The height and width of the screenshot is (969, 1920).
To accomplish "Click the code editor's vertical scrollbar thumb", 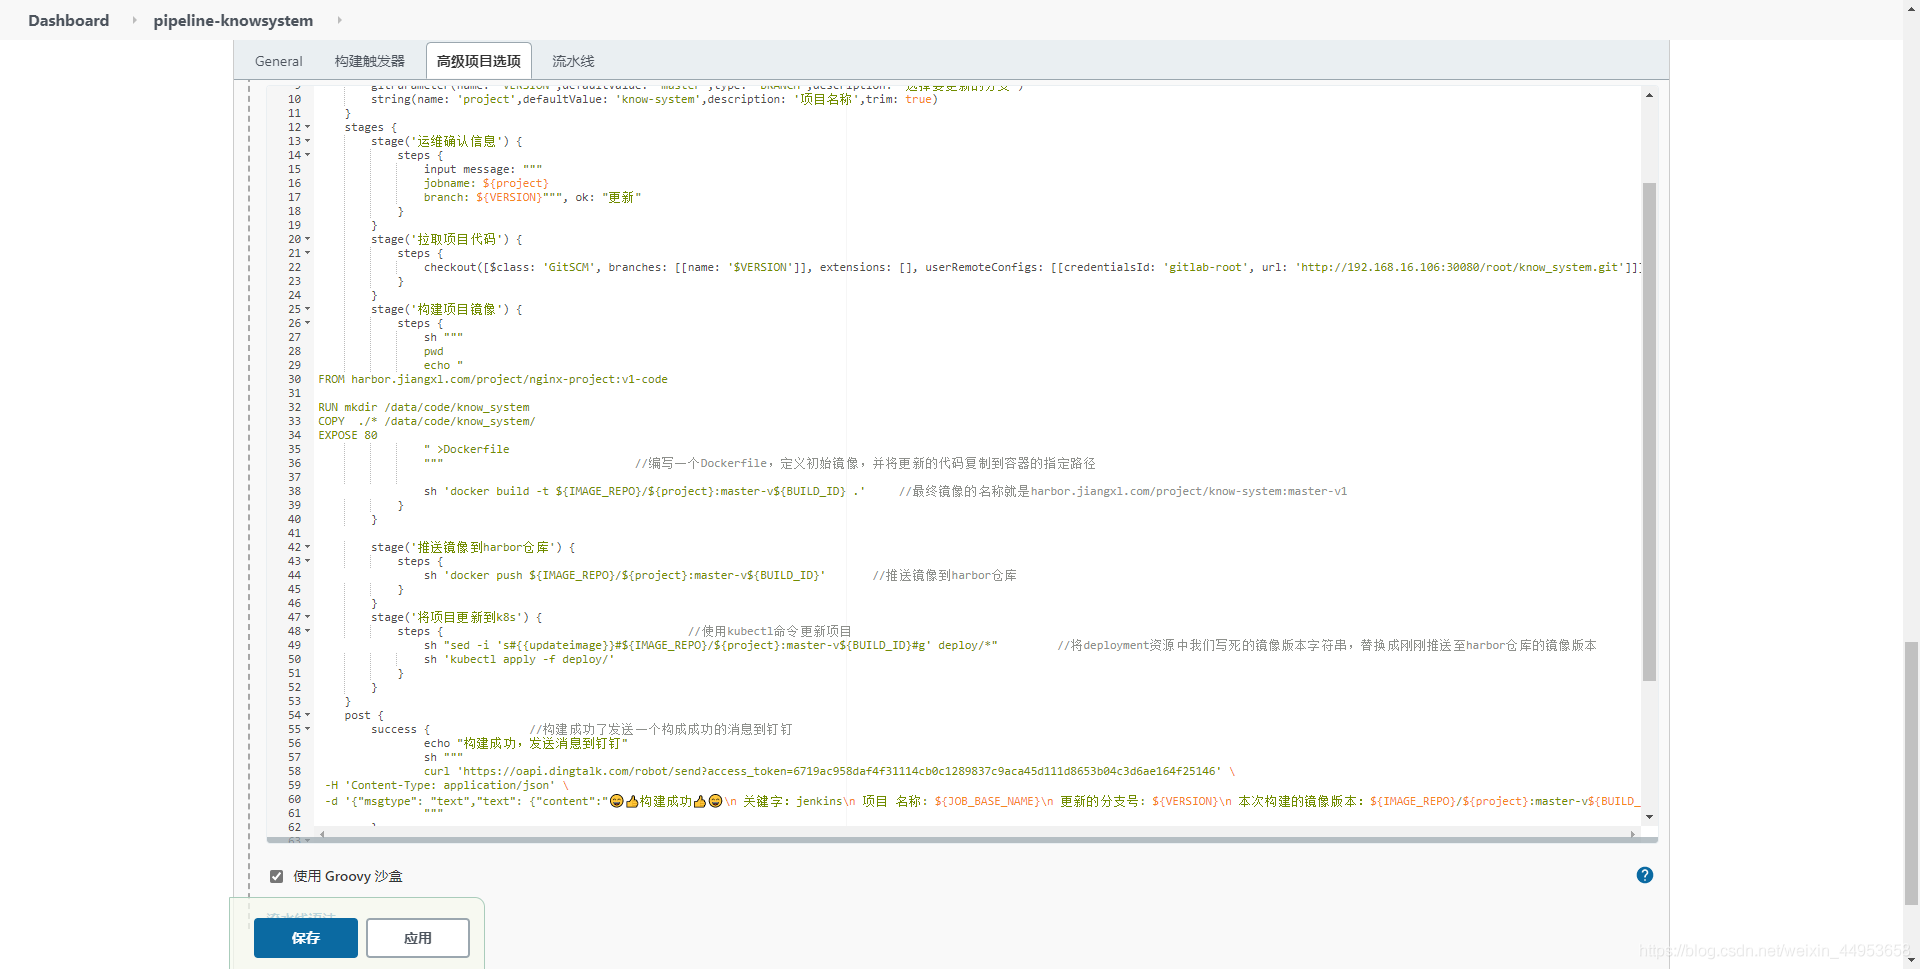I will click(1649, 432).
